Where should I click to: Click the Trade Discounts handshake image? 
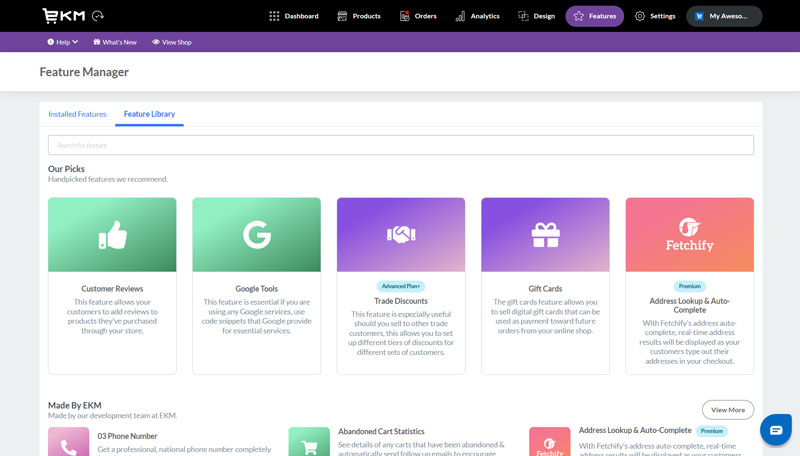click(x=401, y=235)
